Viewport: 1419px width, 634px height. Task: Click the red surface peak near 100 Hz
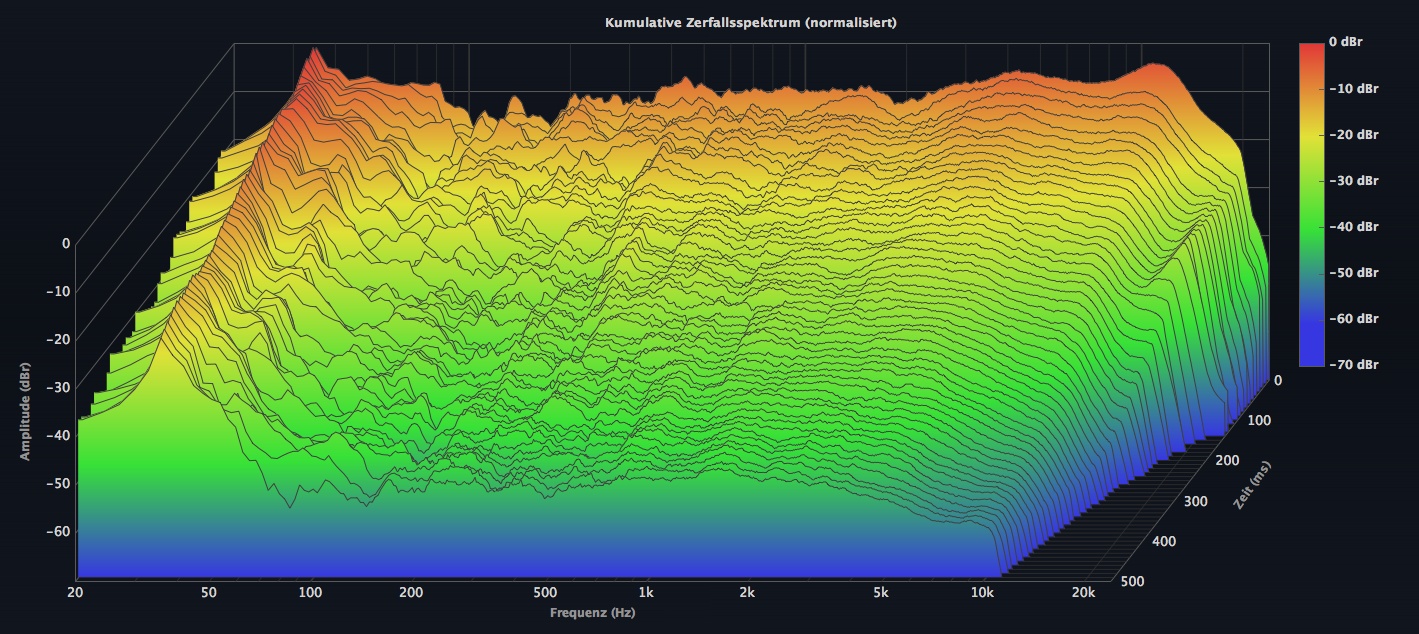click(x=313, y=60)
